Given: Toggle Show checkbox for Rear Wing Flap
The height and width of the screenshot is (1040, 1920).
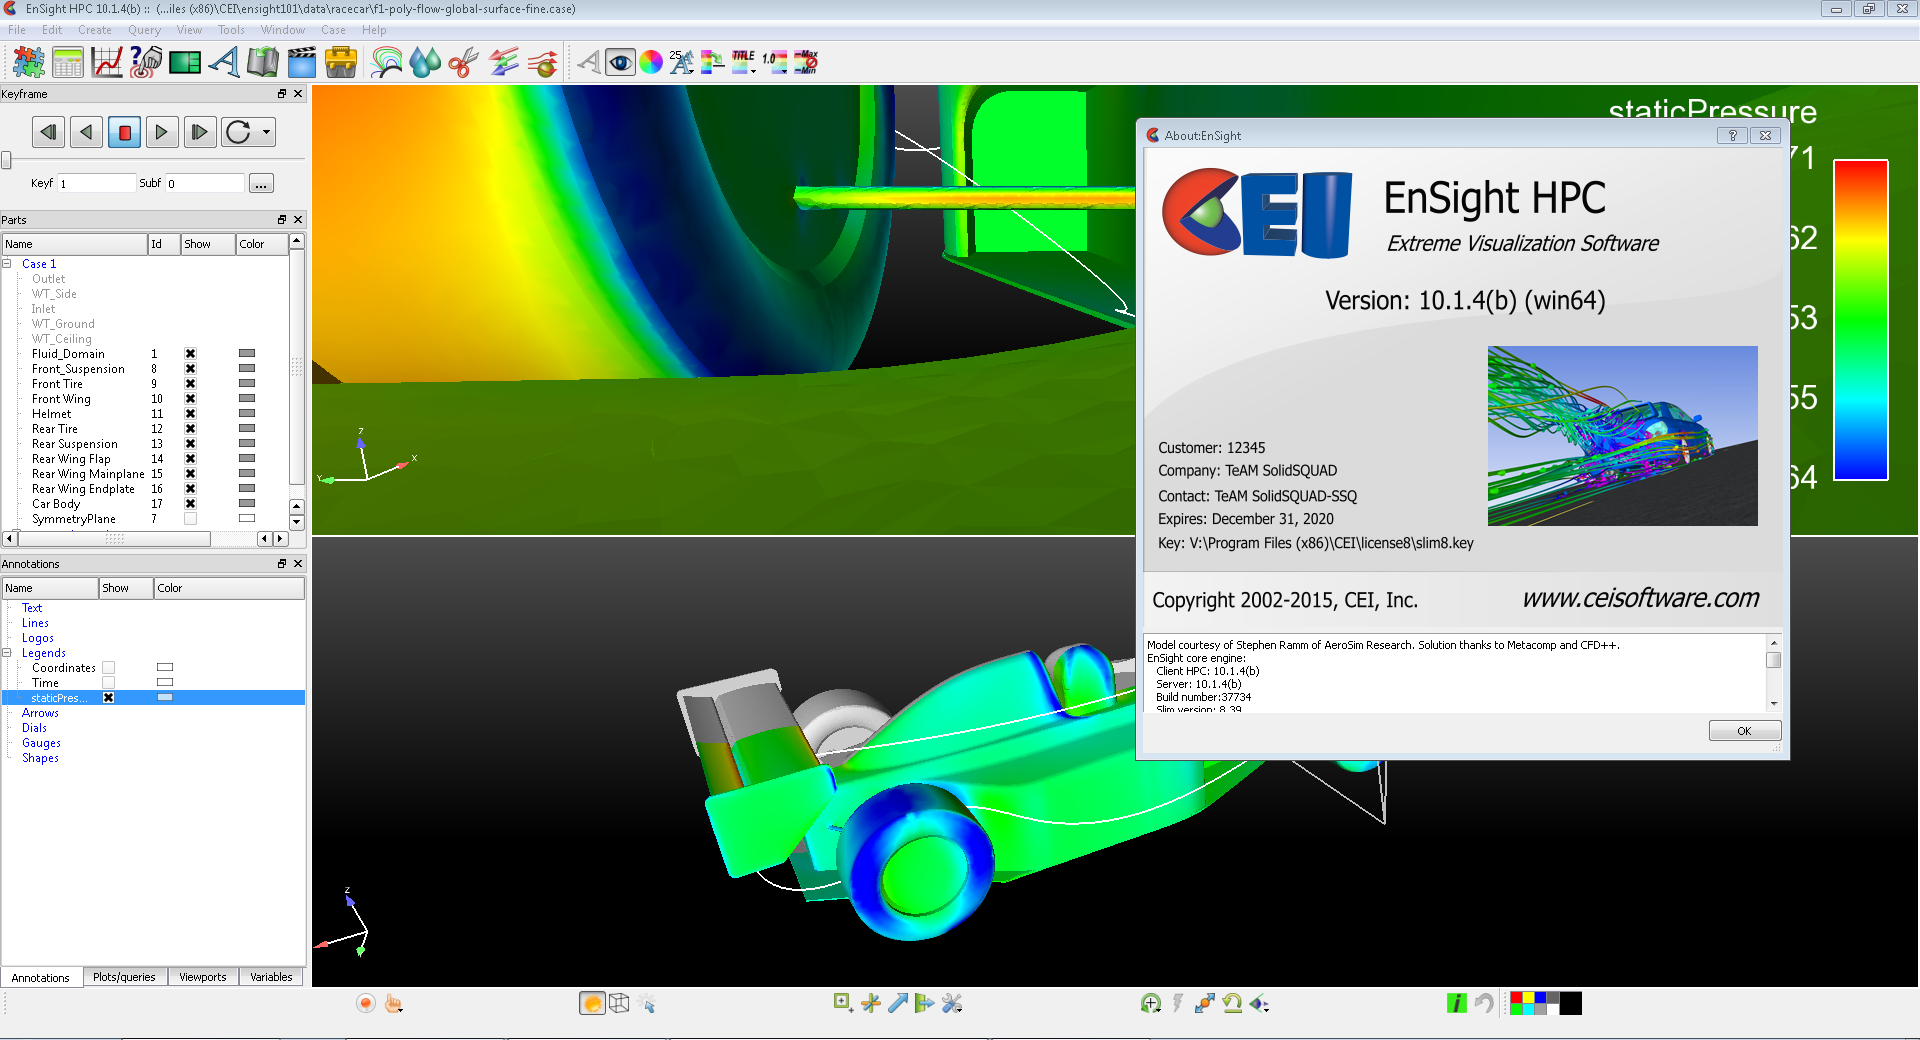Looking at the screenshot, I should [190, 459].
